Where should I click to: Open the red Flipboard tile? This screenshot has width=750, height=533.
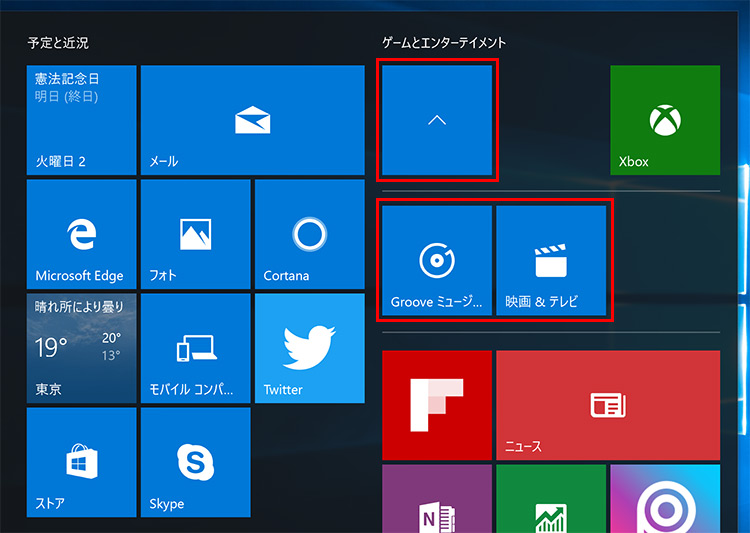pyautogui.click(x=437, y=405)
